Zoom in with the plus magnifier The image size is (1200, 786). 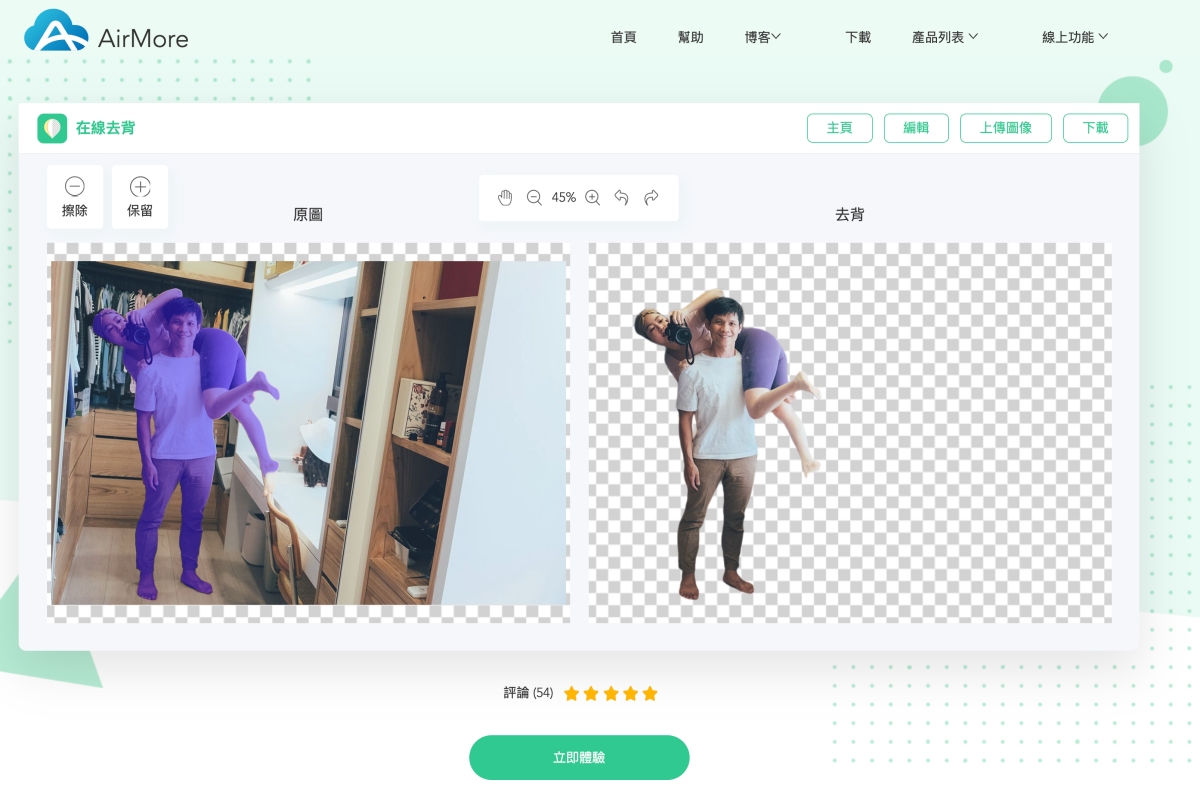[x=592, y=198]
